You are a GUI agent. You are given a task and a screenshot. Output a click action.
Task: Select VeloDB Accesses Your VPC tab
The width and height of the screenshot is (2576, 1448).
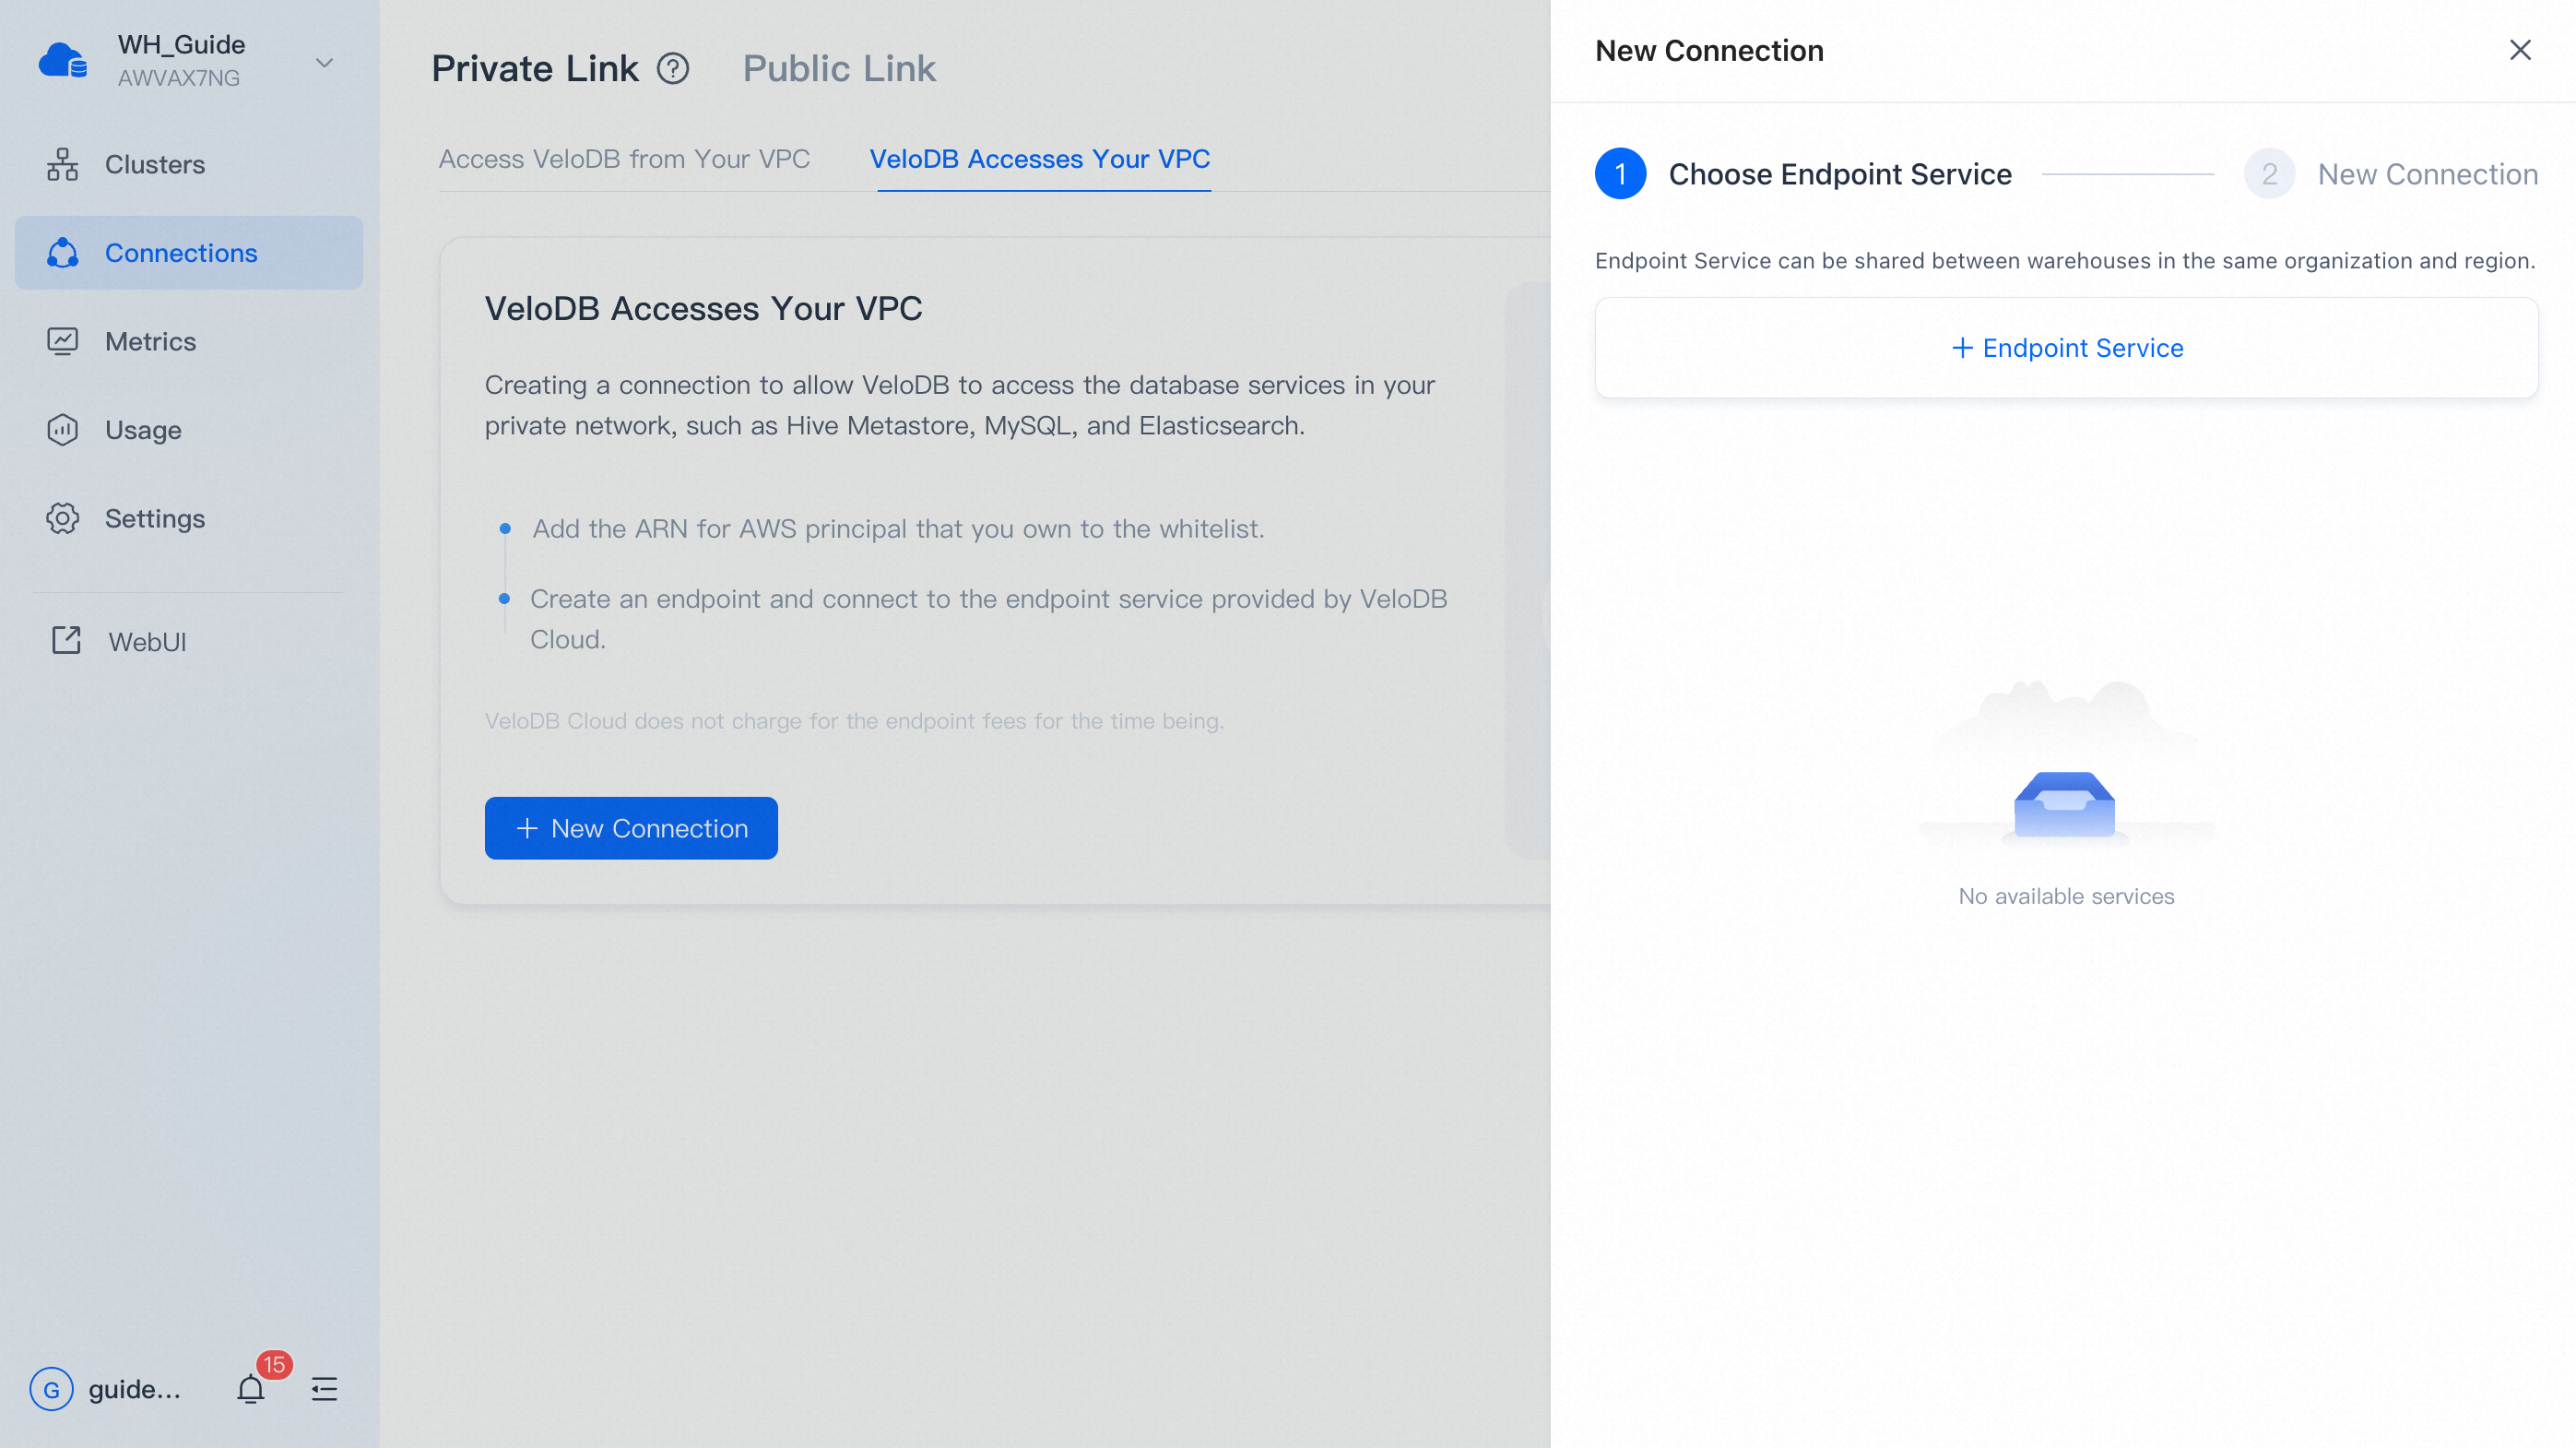pyautogui.click(x=1039, y=159)
